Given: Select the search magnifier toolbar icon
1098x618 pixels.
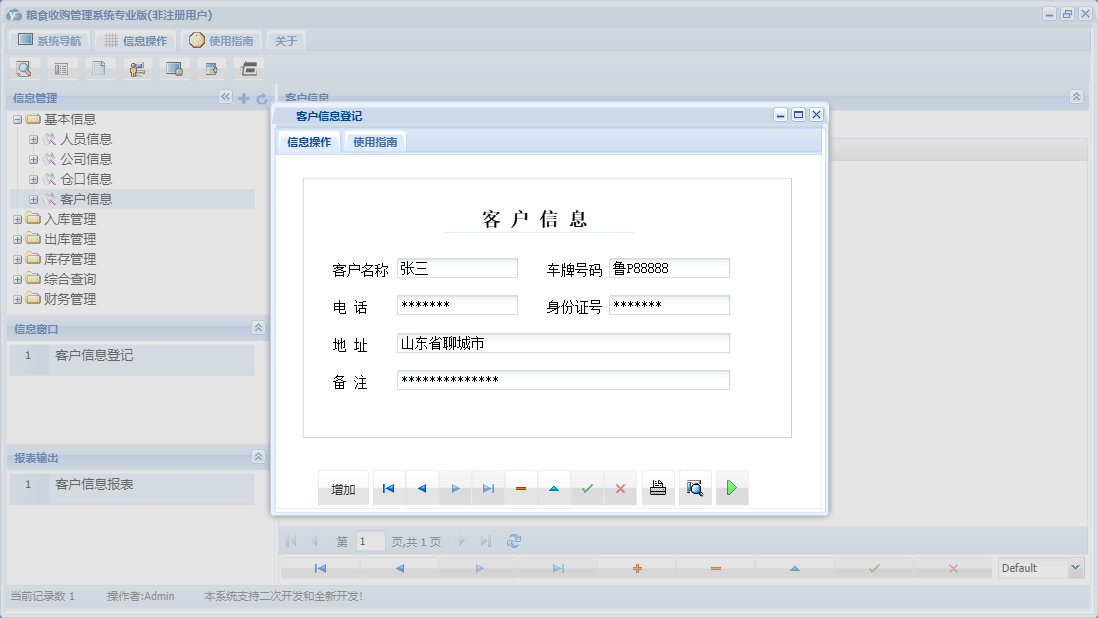Looking at the screenshot, I should 23,68.
